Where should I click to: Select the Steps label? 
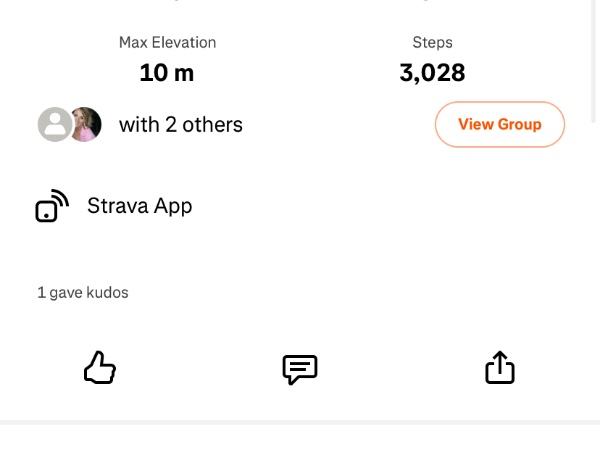pos(432,42)
